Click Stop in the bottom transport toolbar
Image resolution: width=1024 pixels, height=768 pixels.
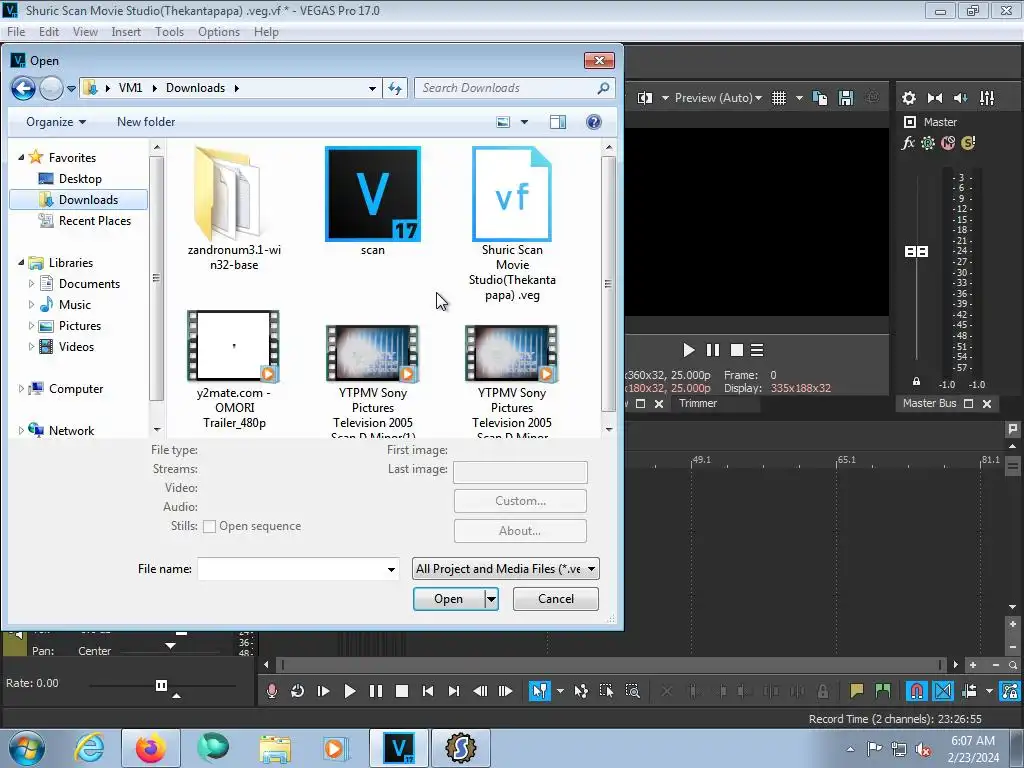point(402,691)
